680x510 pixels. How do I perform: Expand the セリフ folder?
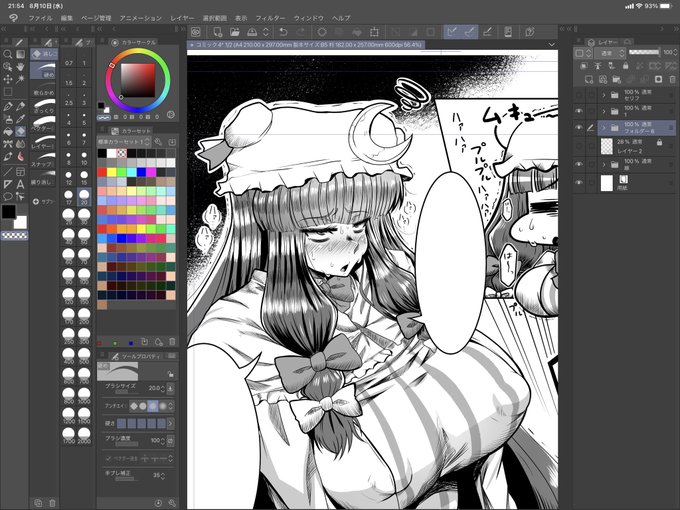pos(604,95)
